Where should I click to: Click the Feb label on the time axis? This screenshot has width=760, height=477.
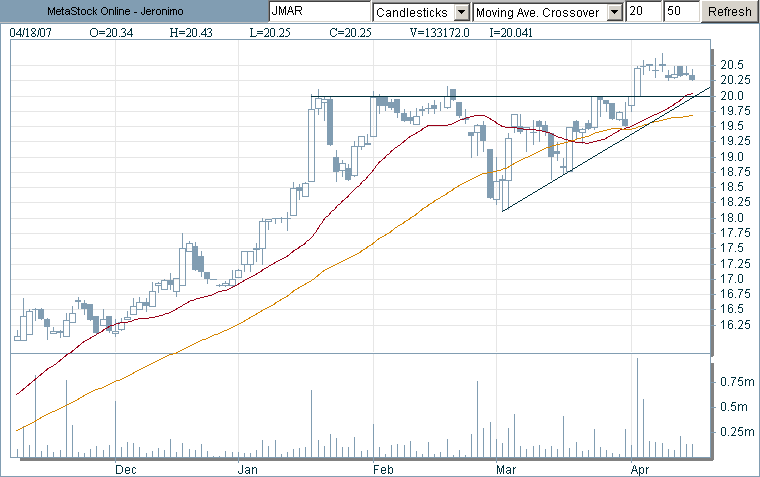click(x=383, y=470)
